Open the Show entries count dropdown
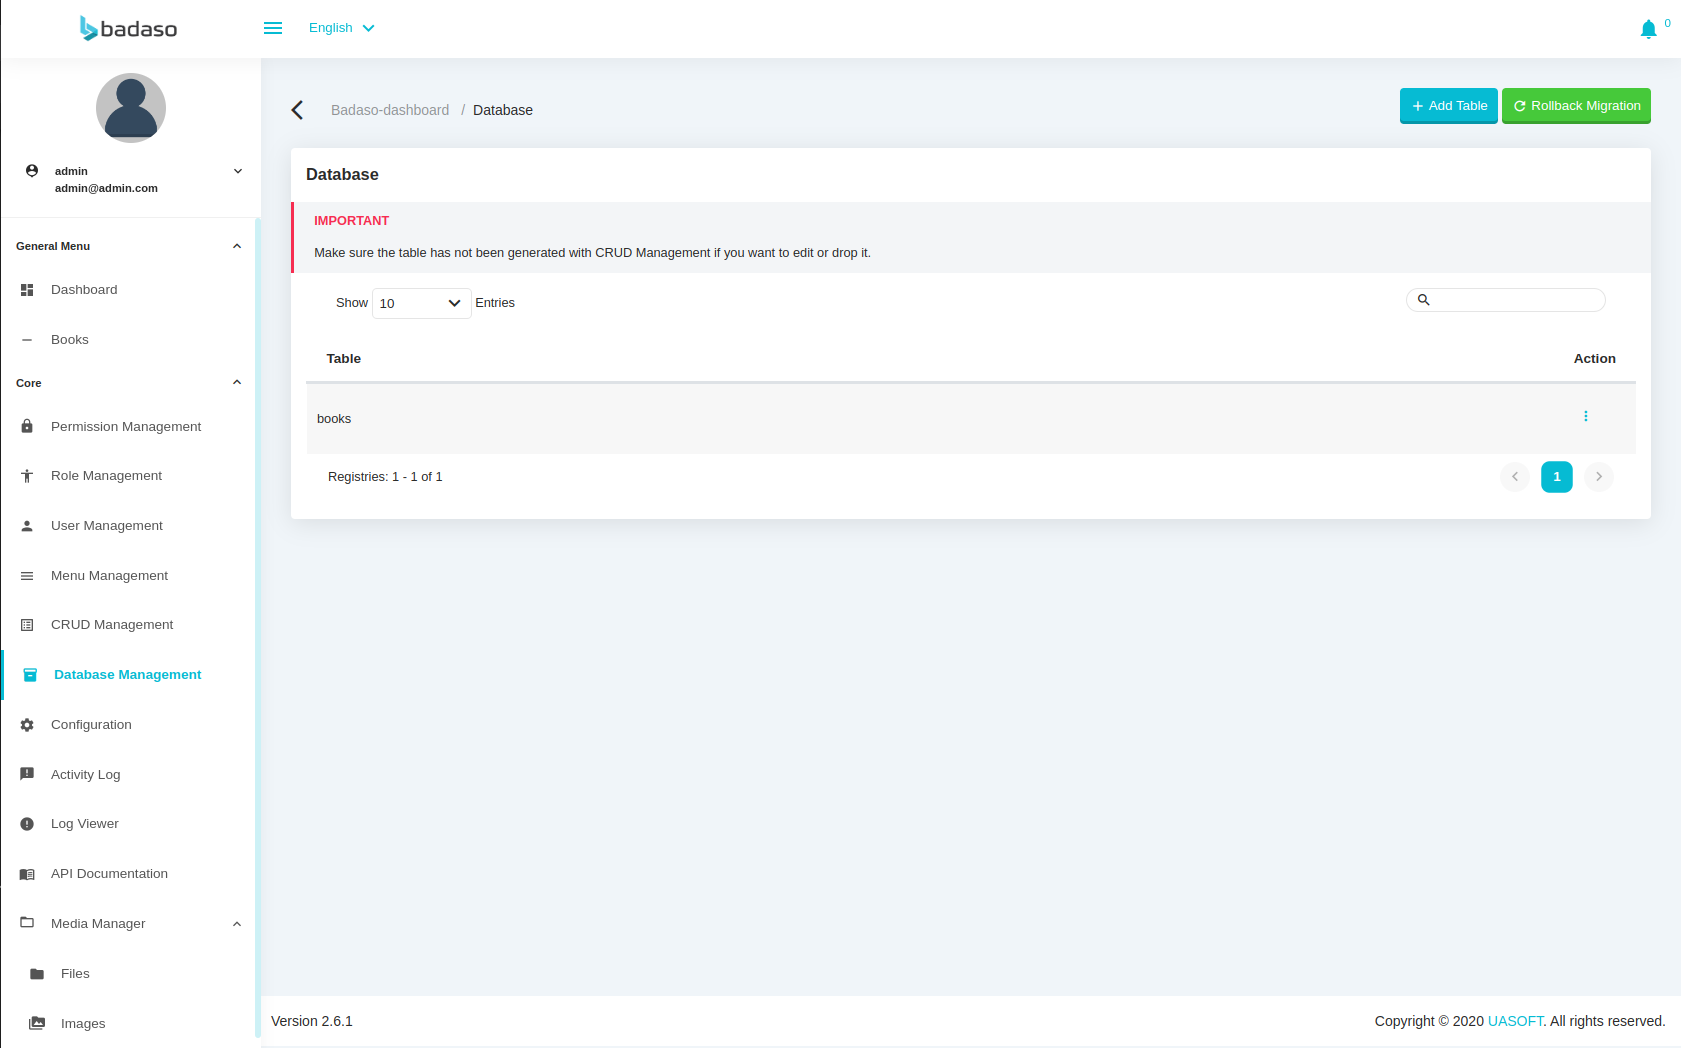The image size is (1681, 1048). point(421,303)
